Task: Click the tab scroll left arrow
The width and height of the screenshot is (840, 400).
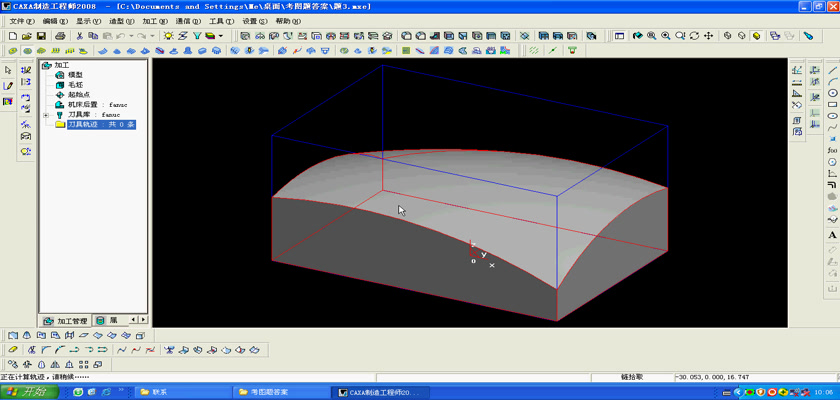Action: click(134, 320)
